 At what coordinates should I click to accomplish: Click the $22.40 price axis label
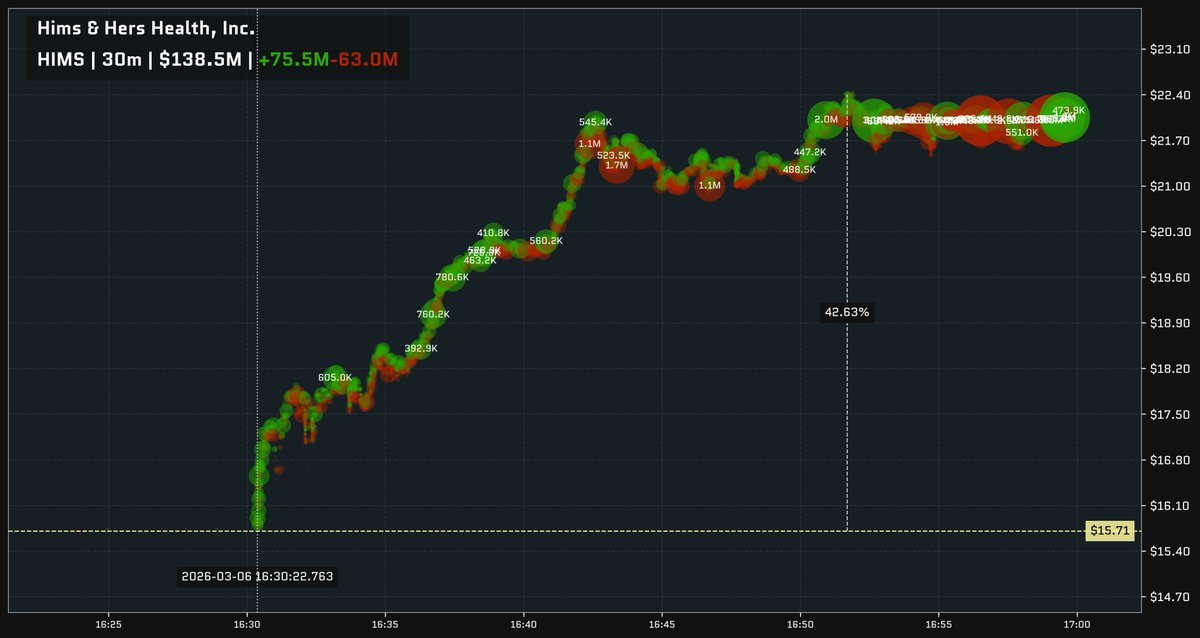point(1168,95)
